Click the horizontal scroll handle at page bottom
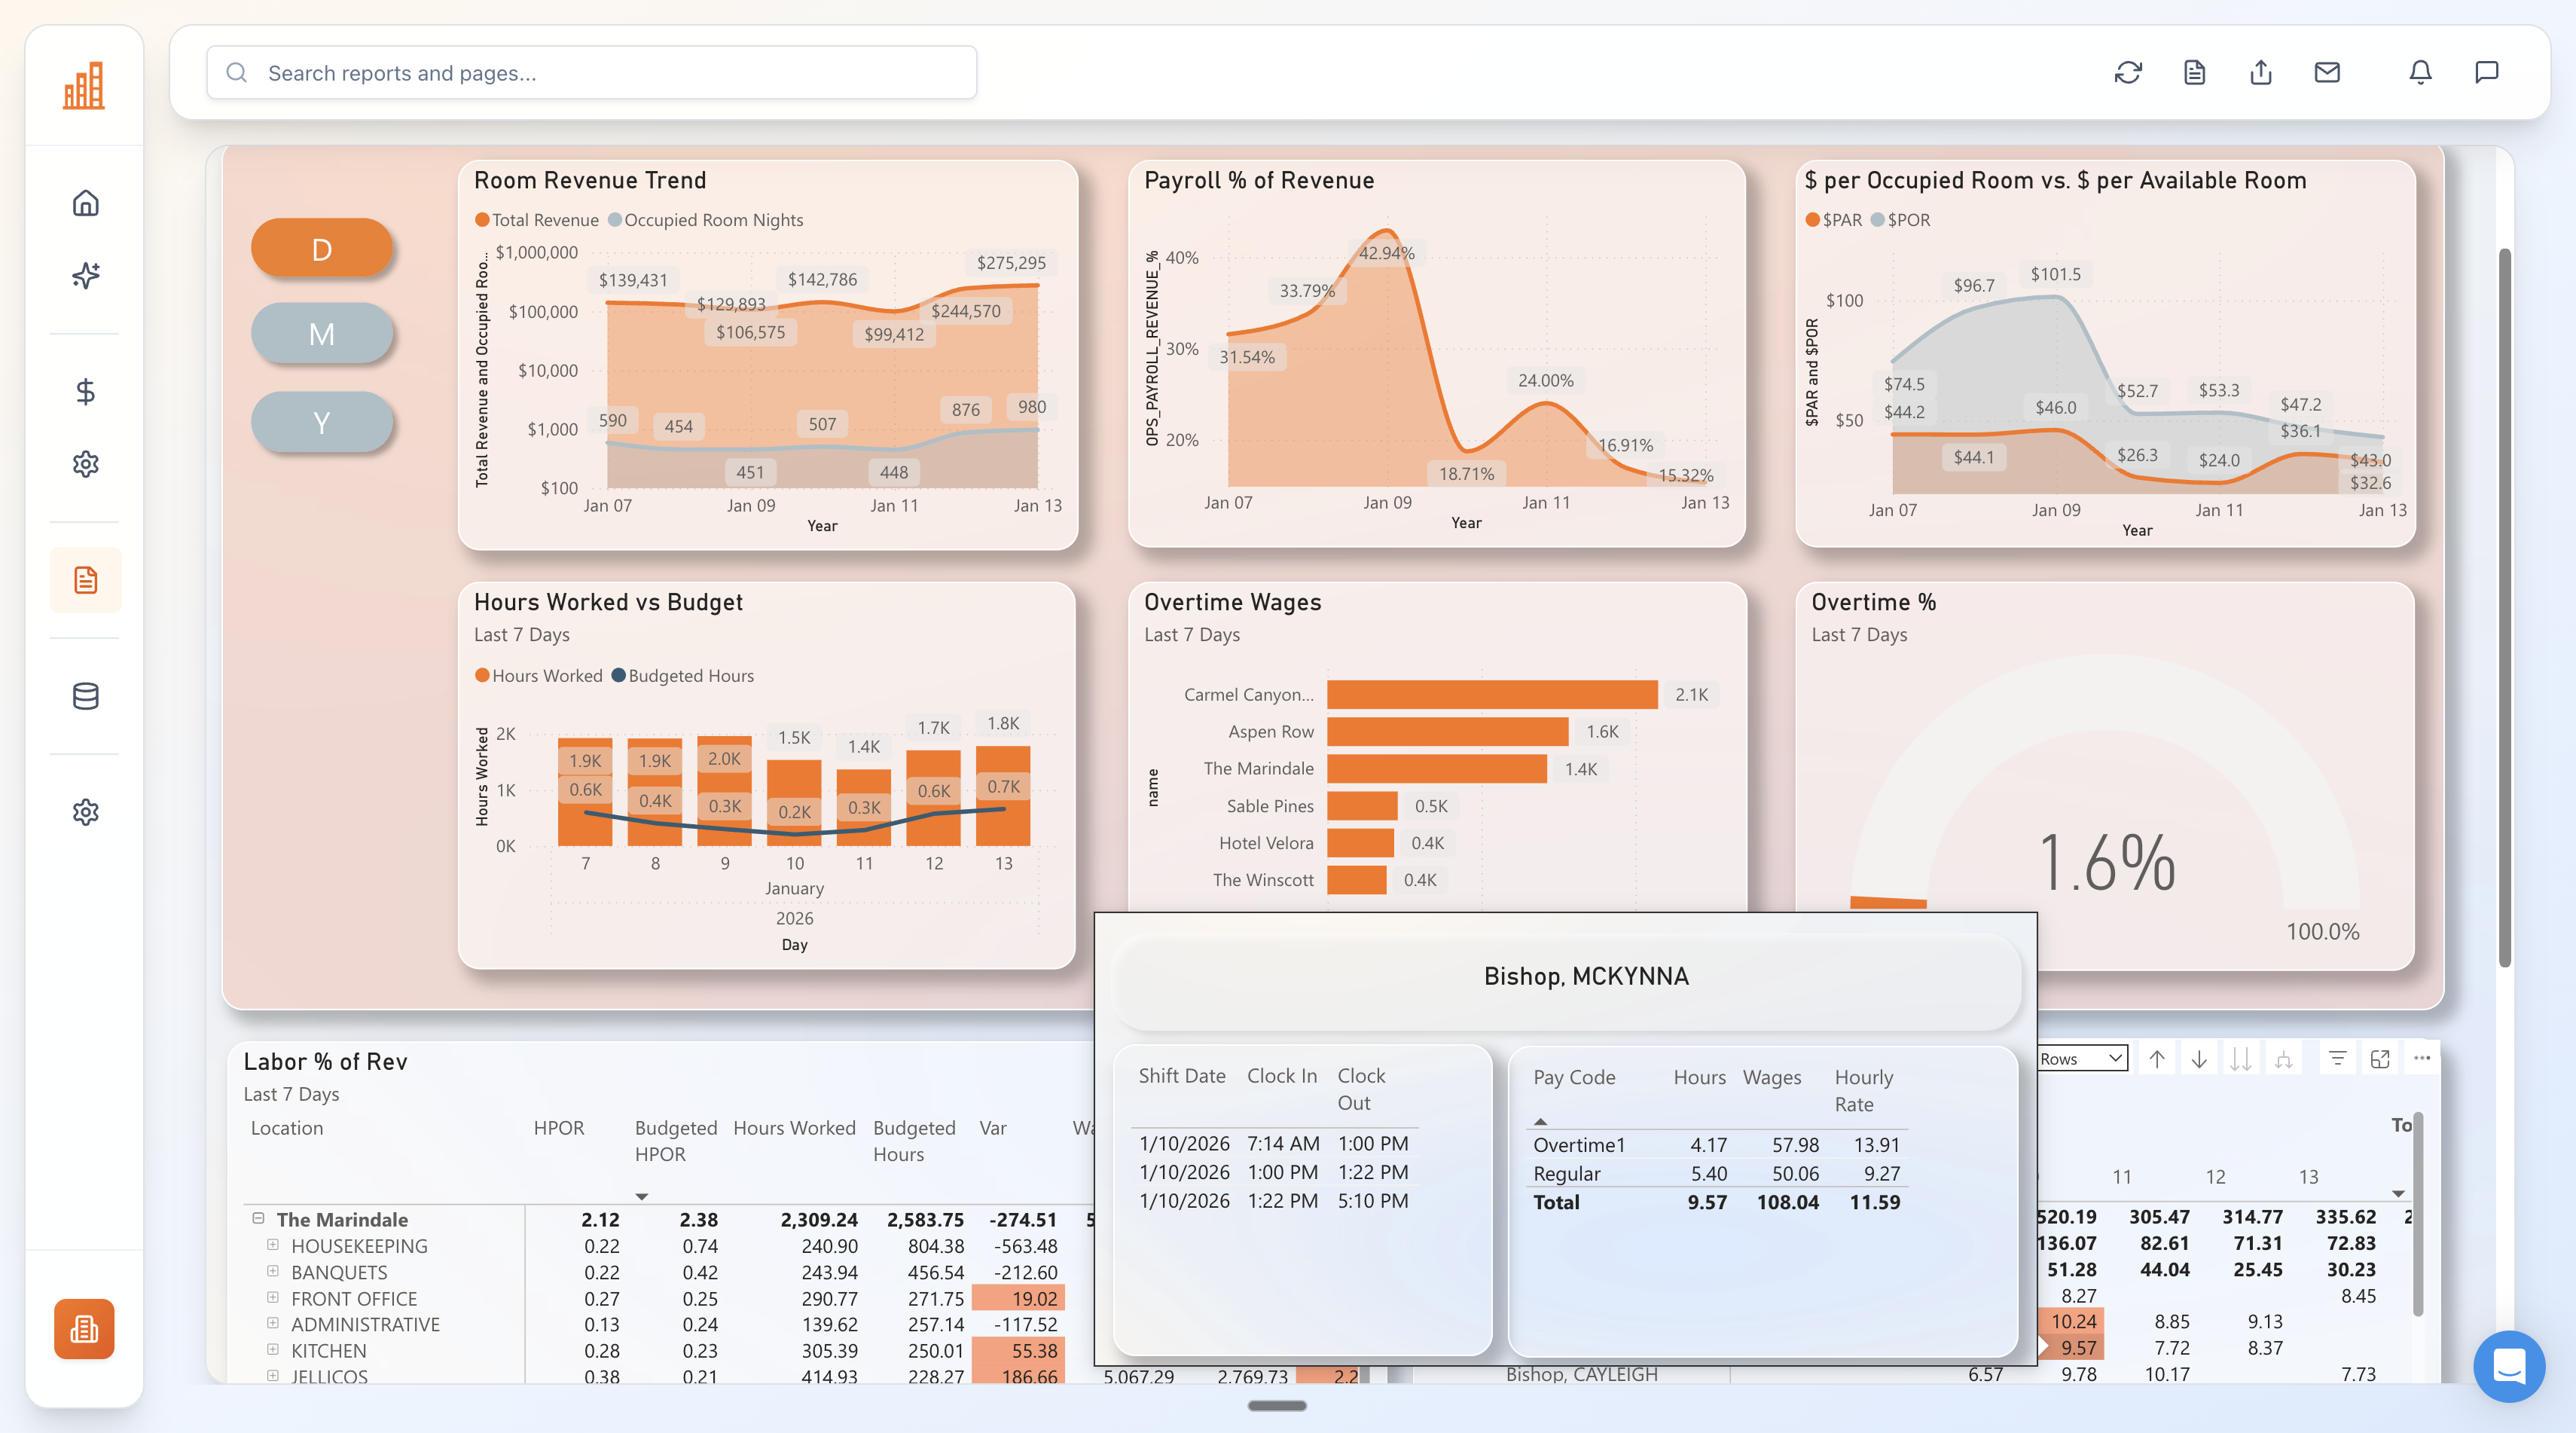The width and height of the screenshot is (2576, 1433). click(1277, 1405)
